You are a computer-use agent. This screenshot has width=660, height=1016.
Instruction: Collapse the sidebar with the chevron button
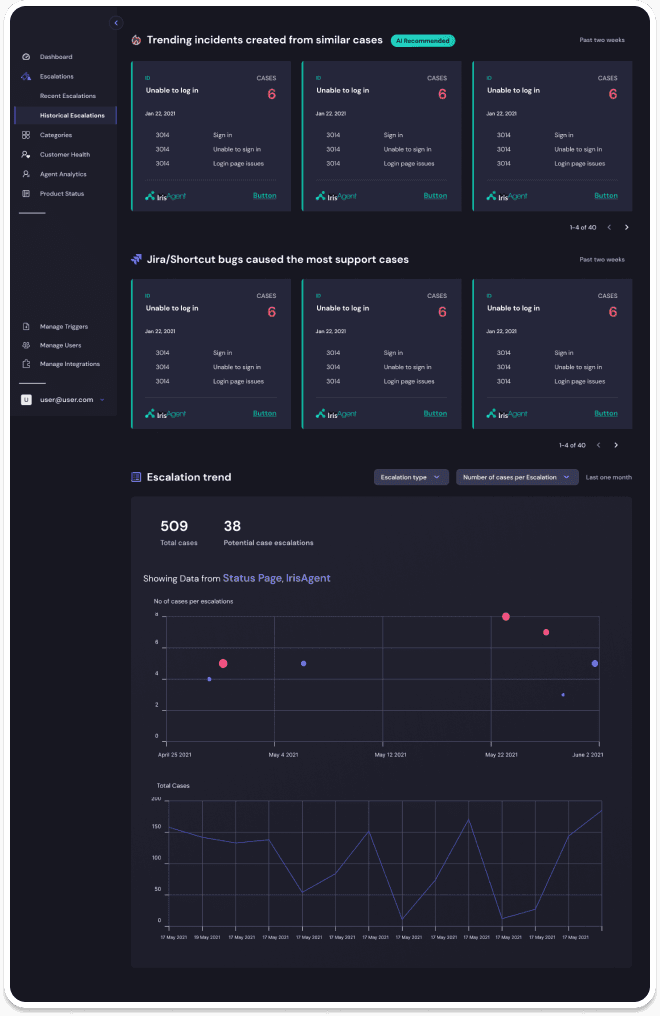116,23
